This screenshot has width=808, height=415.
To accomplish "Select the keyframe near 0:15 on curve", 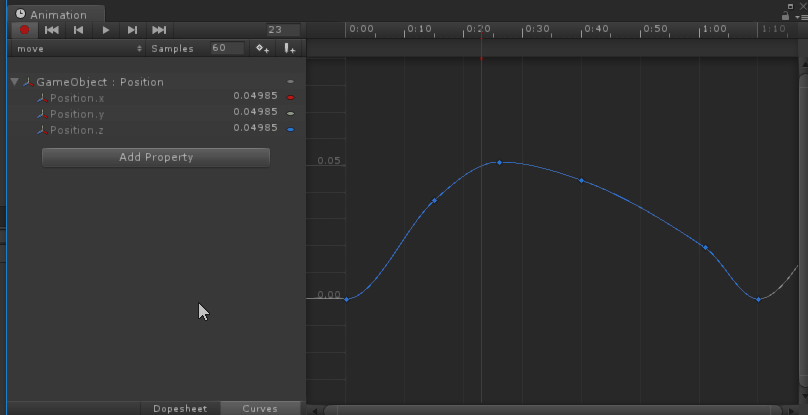I will tap(434, 201).
